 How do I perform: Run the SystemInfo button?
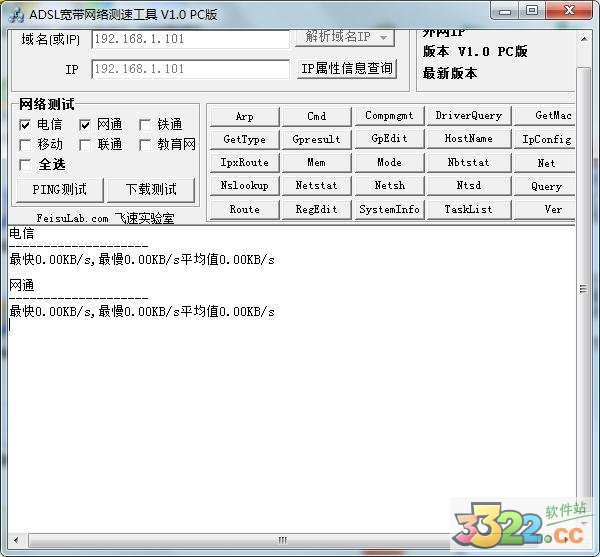[x=389, y=210]
